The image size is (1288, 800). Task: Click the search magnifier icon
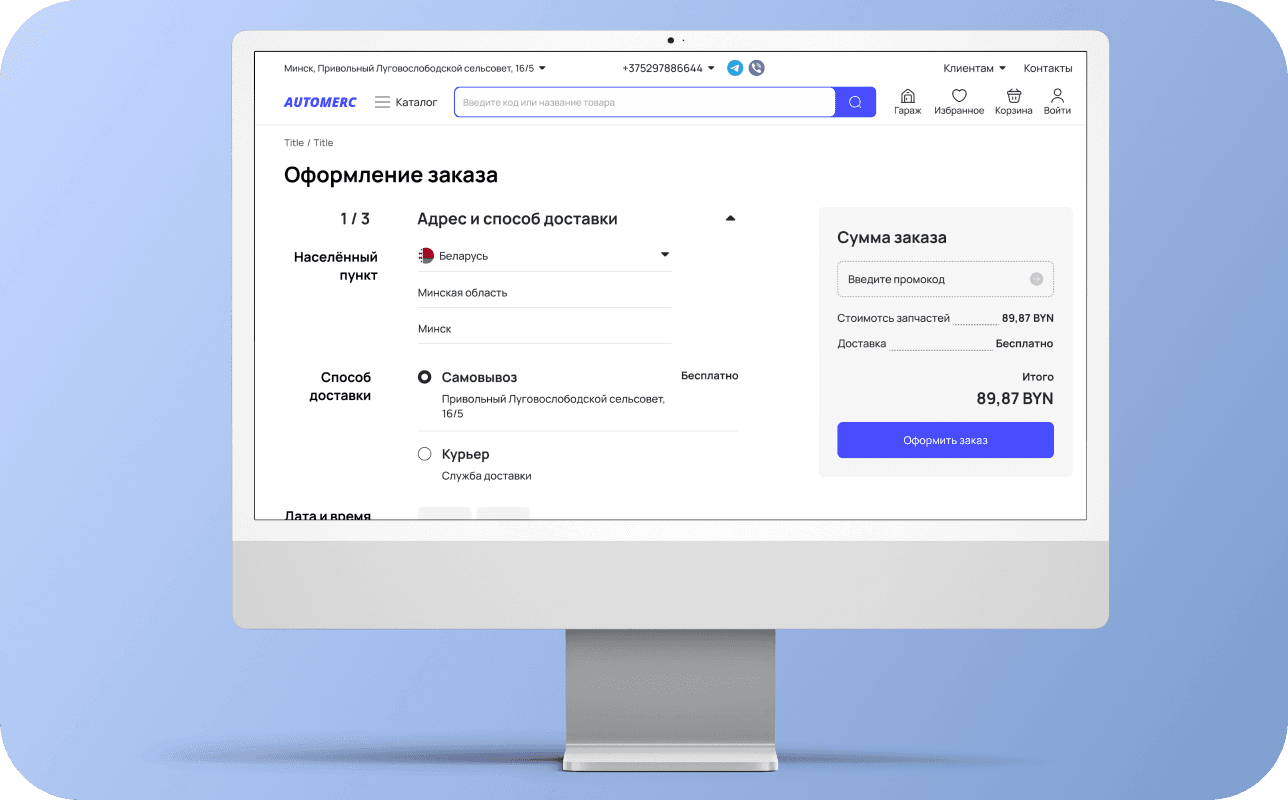(x=854, y=101)
